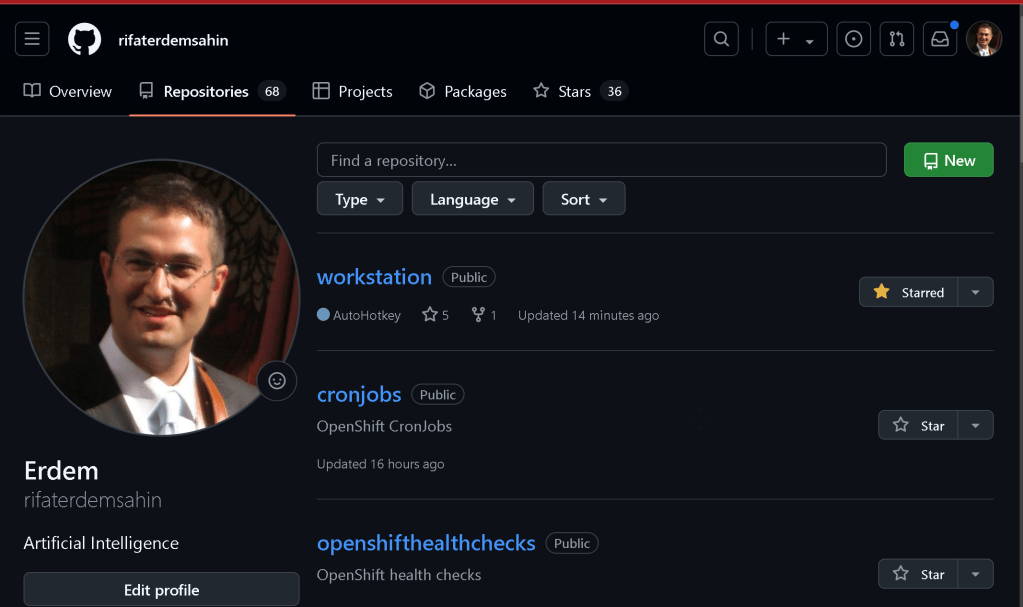Screen dimensions: 1023x607
Task: Open the openshifthealthchecks repository link
Action: click(x=426, y=543)
